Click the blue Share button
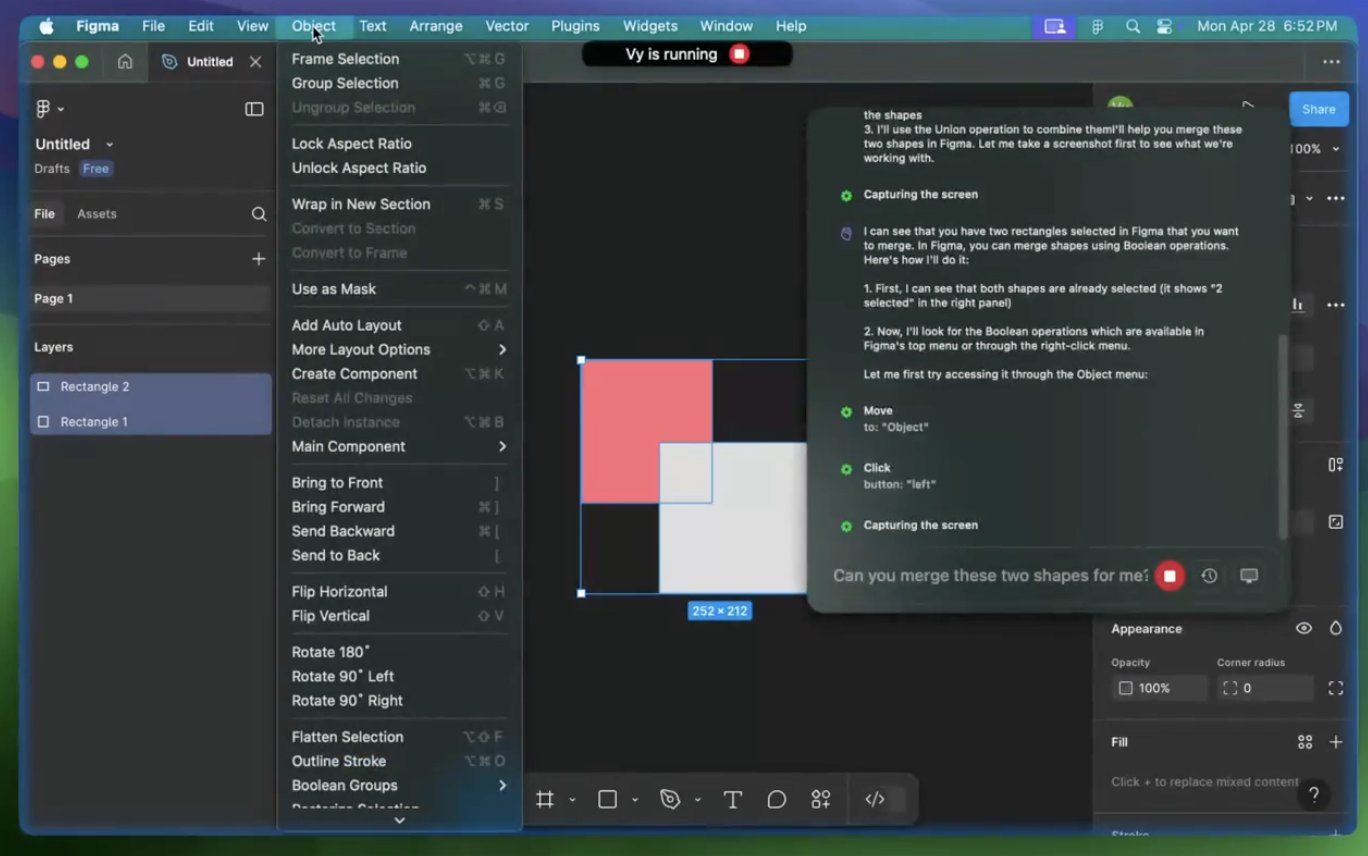The width and height of the screenshot is (1368, 856). [1318, 109]
